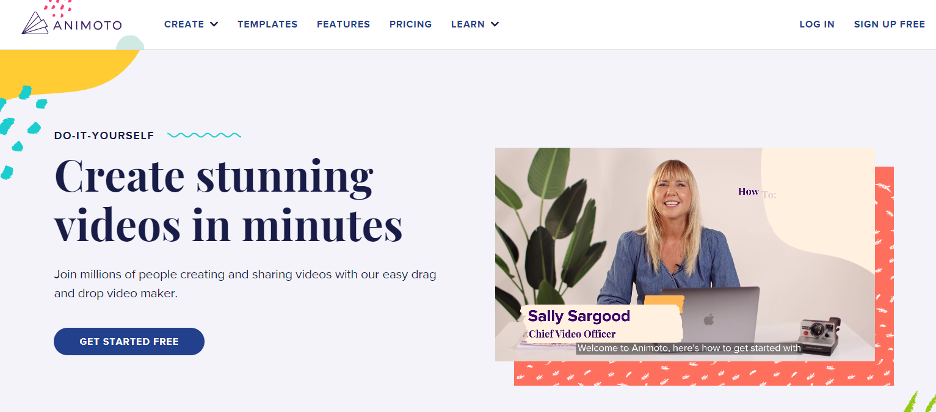
Task: Click the Sally Sargood video preview
Action: tap(685, 254)
